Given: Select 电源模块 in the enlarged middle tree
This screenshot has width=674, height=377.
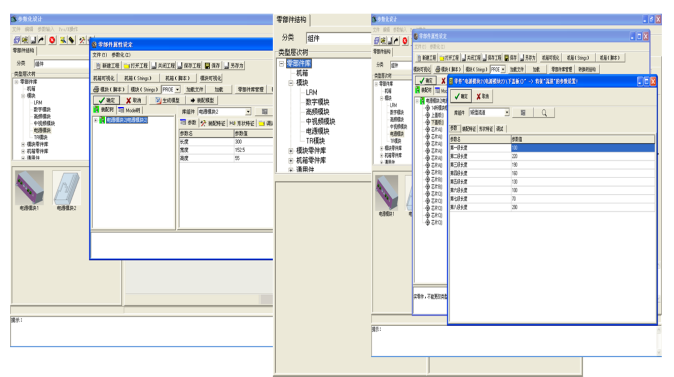Looking at the screenshot, I should pos(317,131).
